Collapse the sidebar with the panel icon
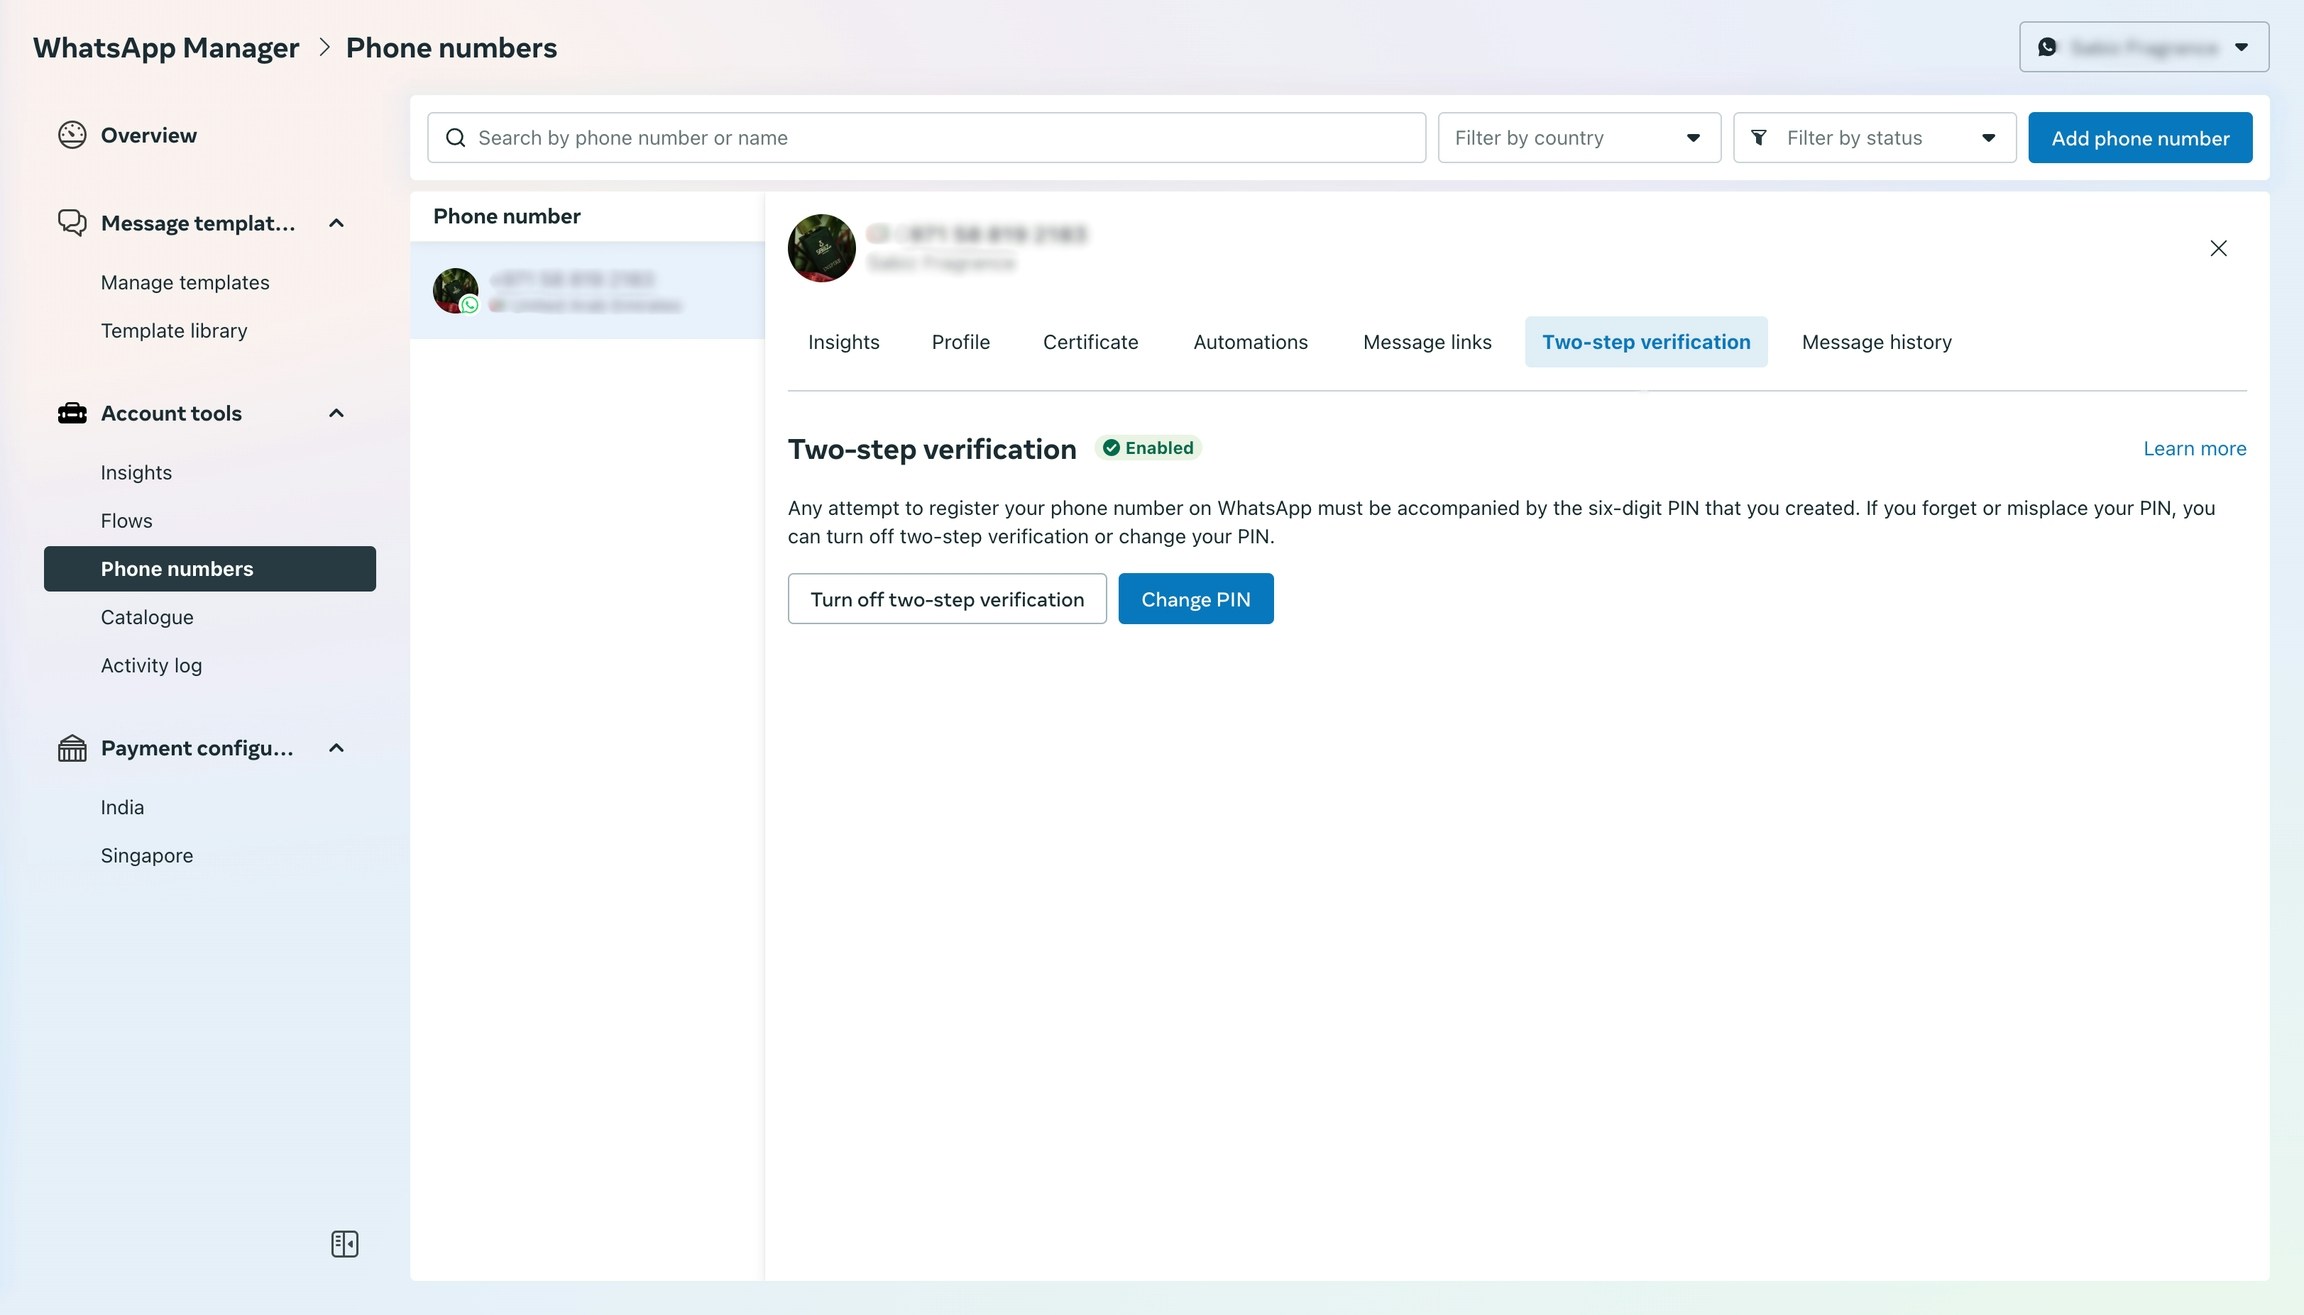Viewport: 2304px width, 1315px height. pyautogui.click(x=344, y=1243)
